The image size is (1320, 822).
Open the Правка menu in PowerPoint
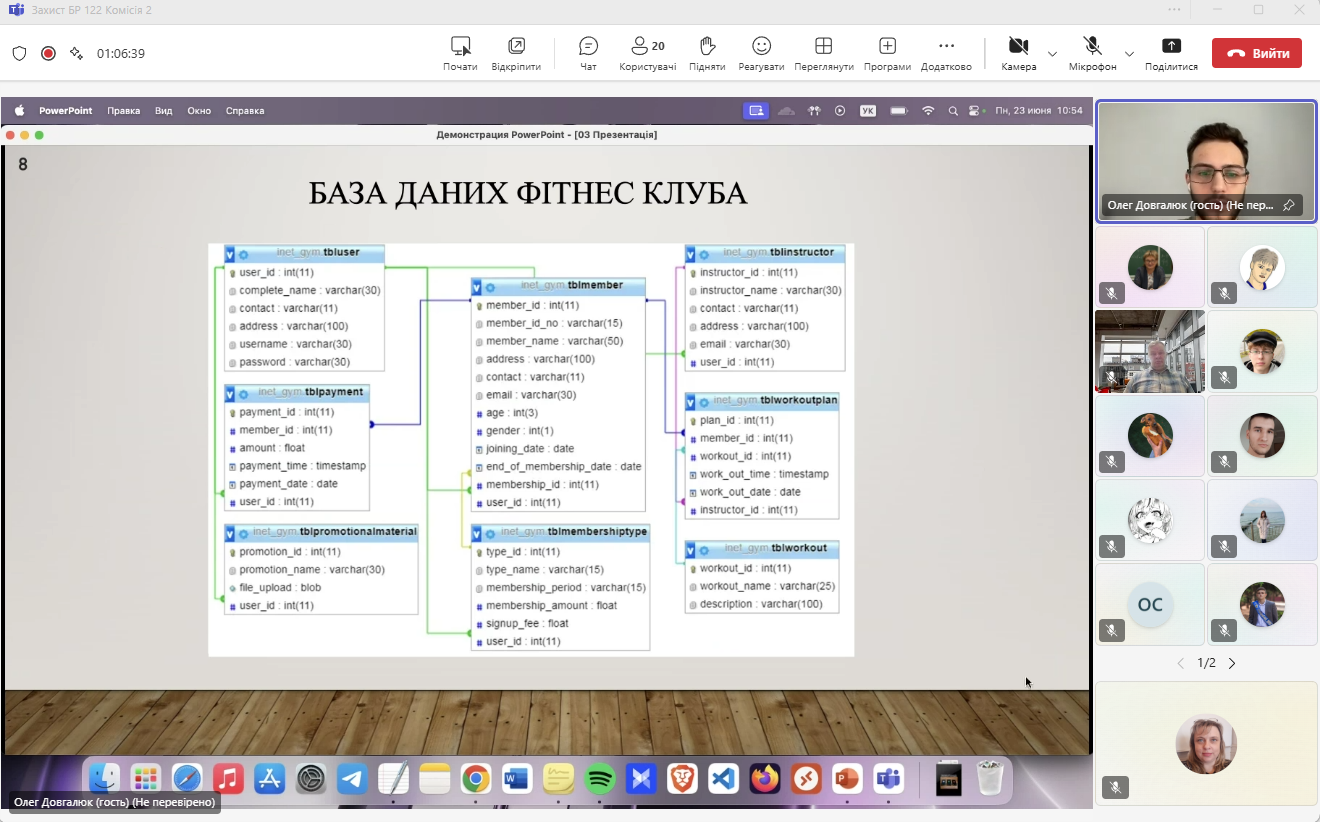(x=123, y=111)
